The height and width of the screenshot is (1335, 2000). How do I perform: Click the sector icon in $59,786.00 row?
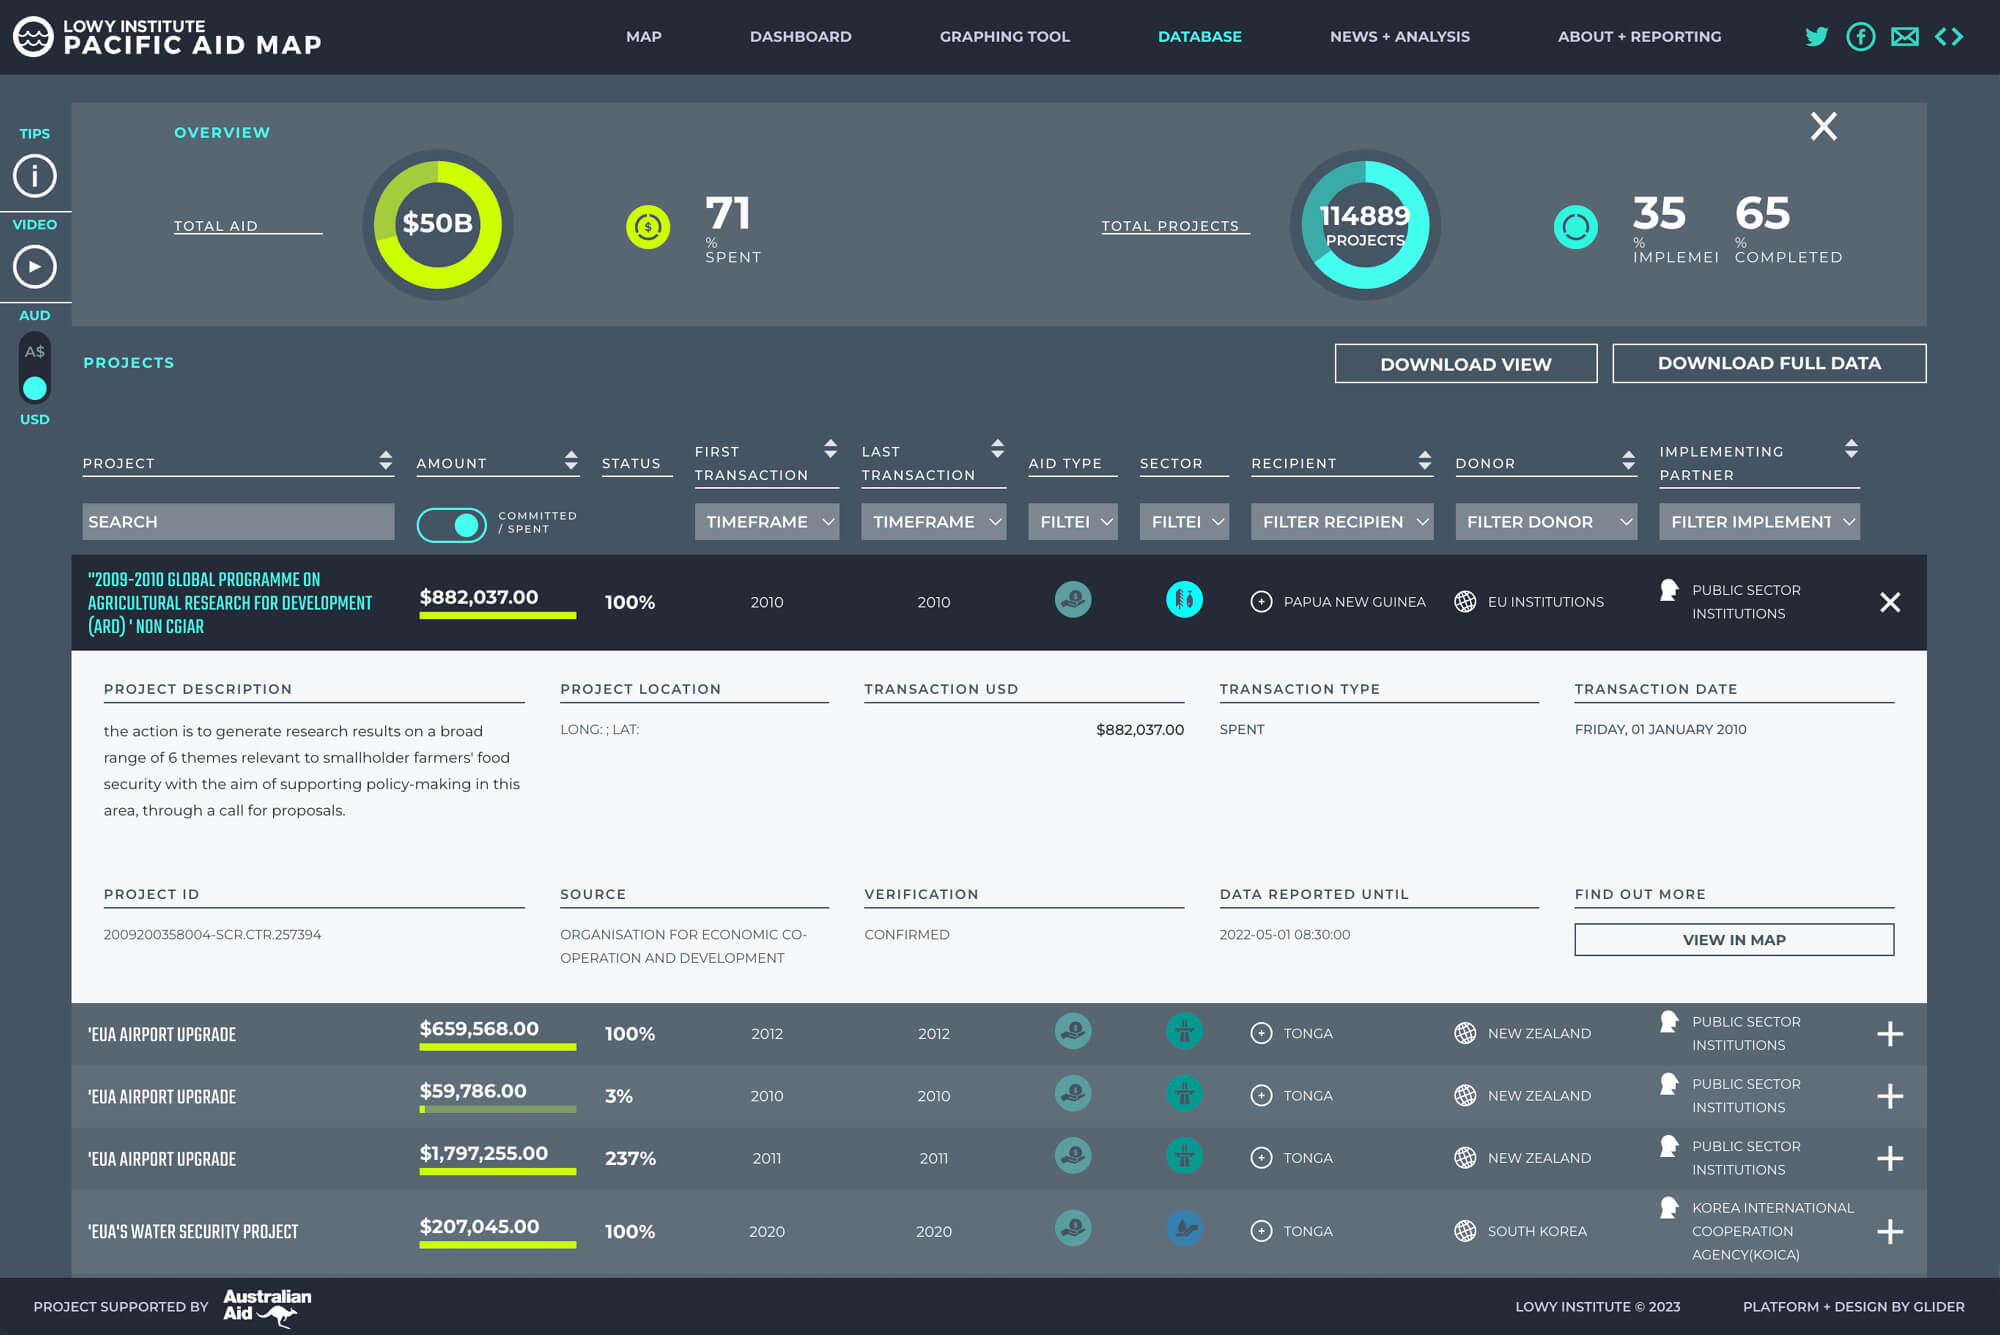pos(1184,1093)
